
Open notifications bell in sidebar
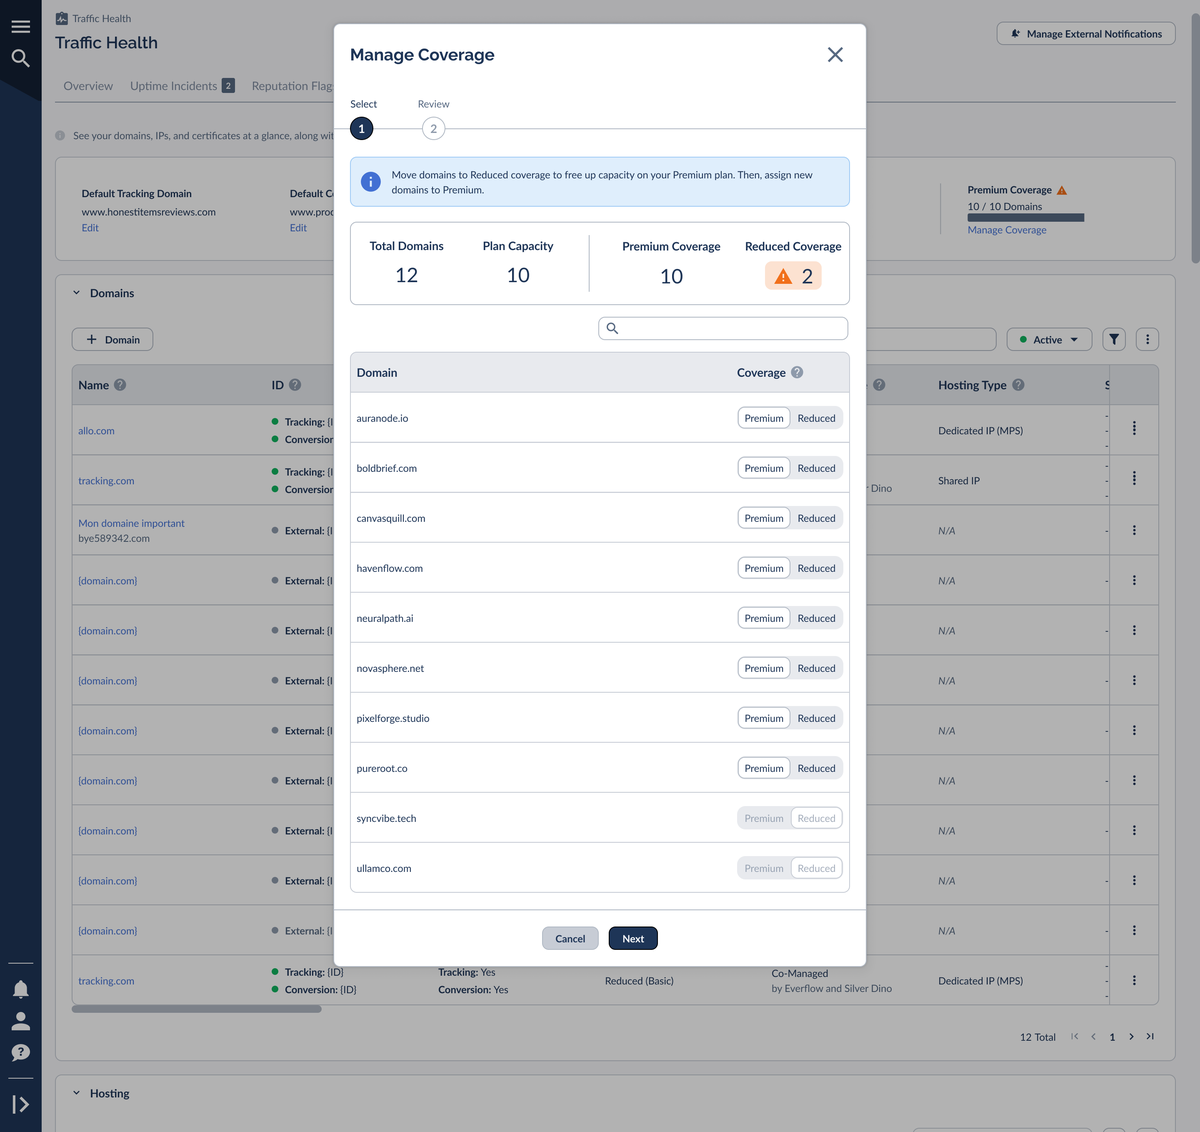point(20,989)
